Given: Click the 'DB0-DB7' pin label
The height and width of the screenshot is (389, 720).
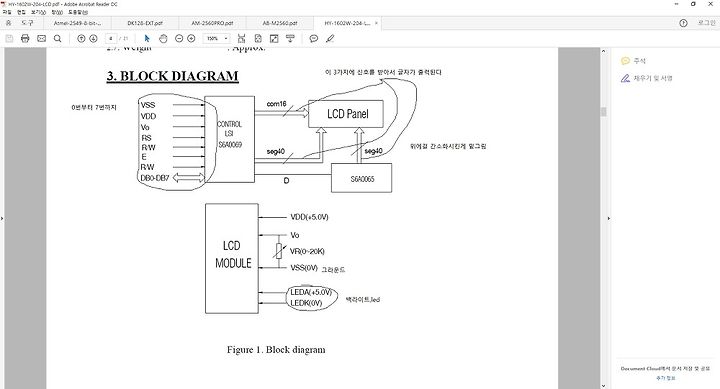Looking at the screenshot, I should (x=155, y=178).
